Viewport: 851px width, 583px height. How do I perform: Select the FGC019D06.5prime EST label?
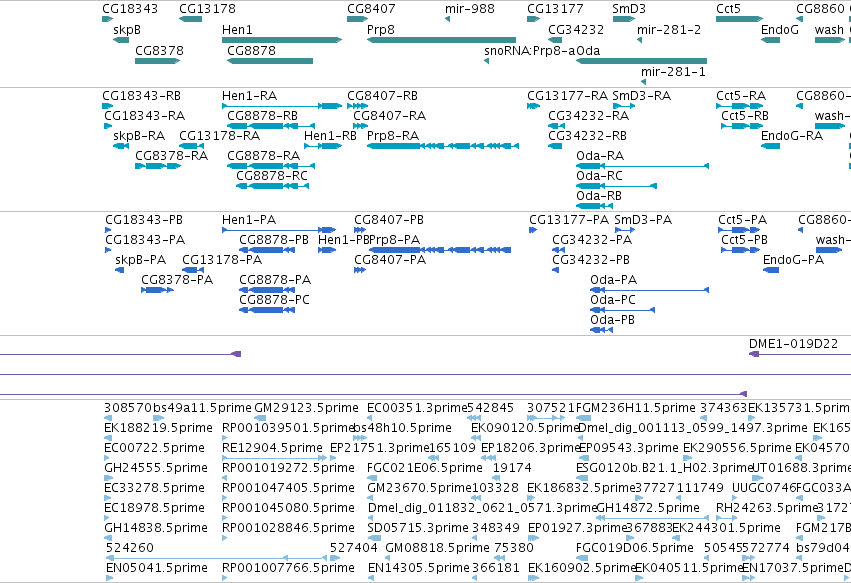pyautogui.click(x=634, y=548)
